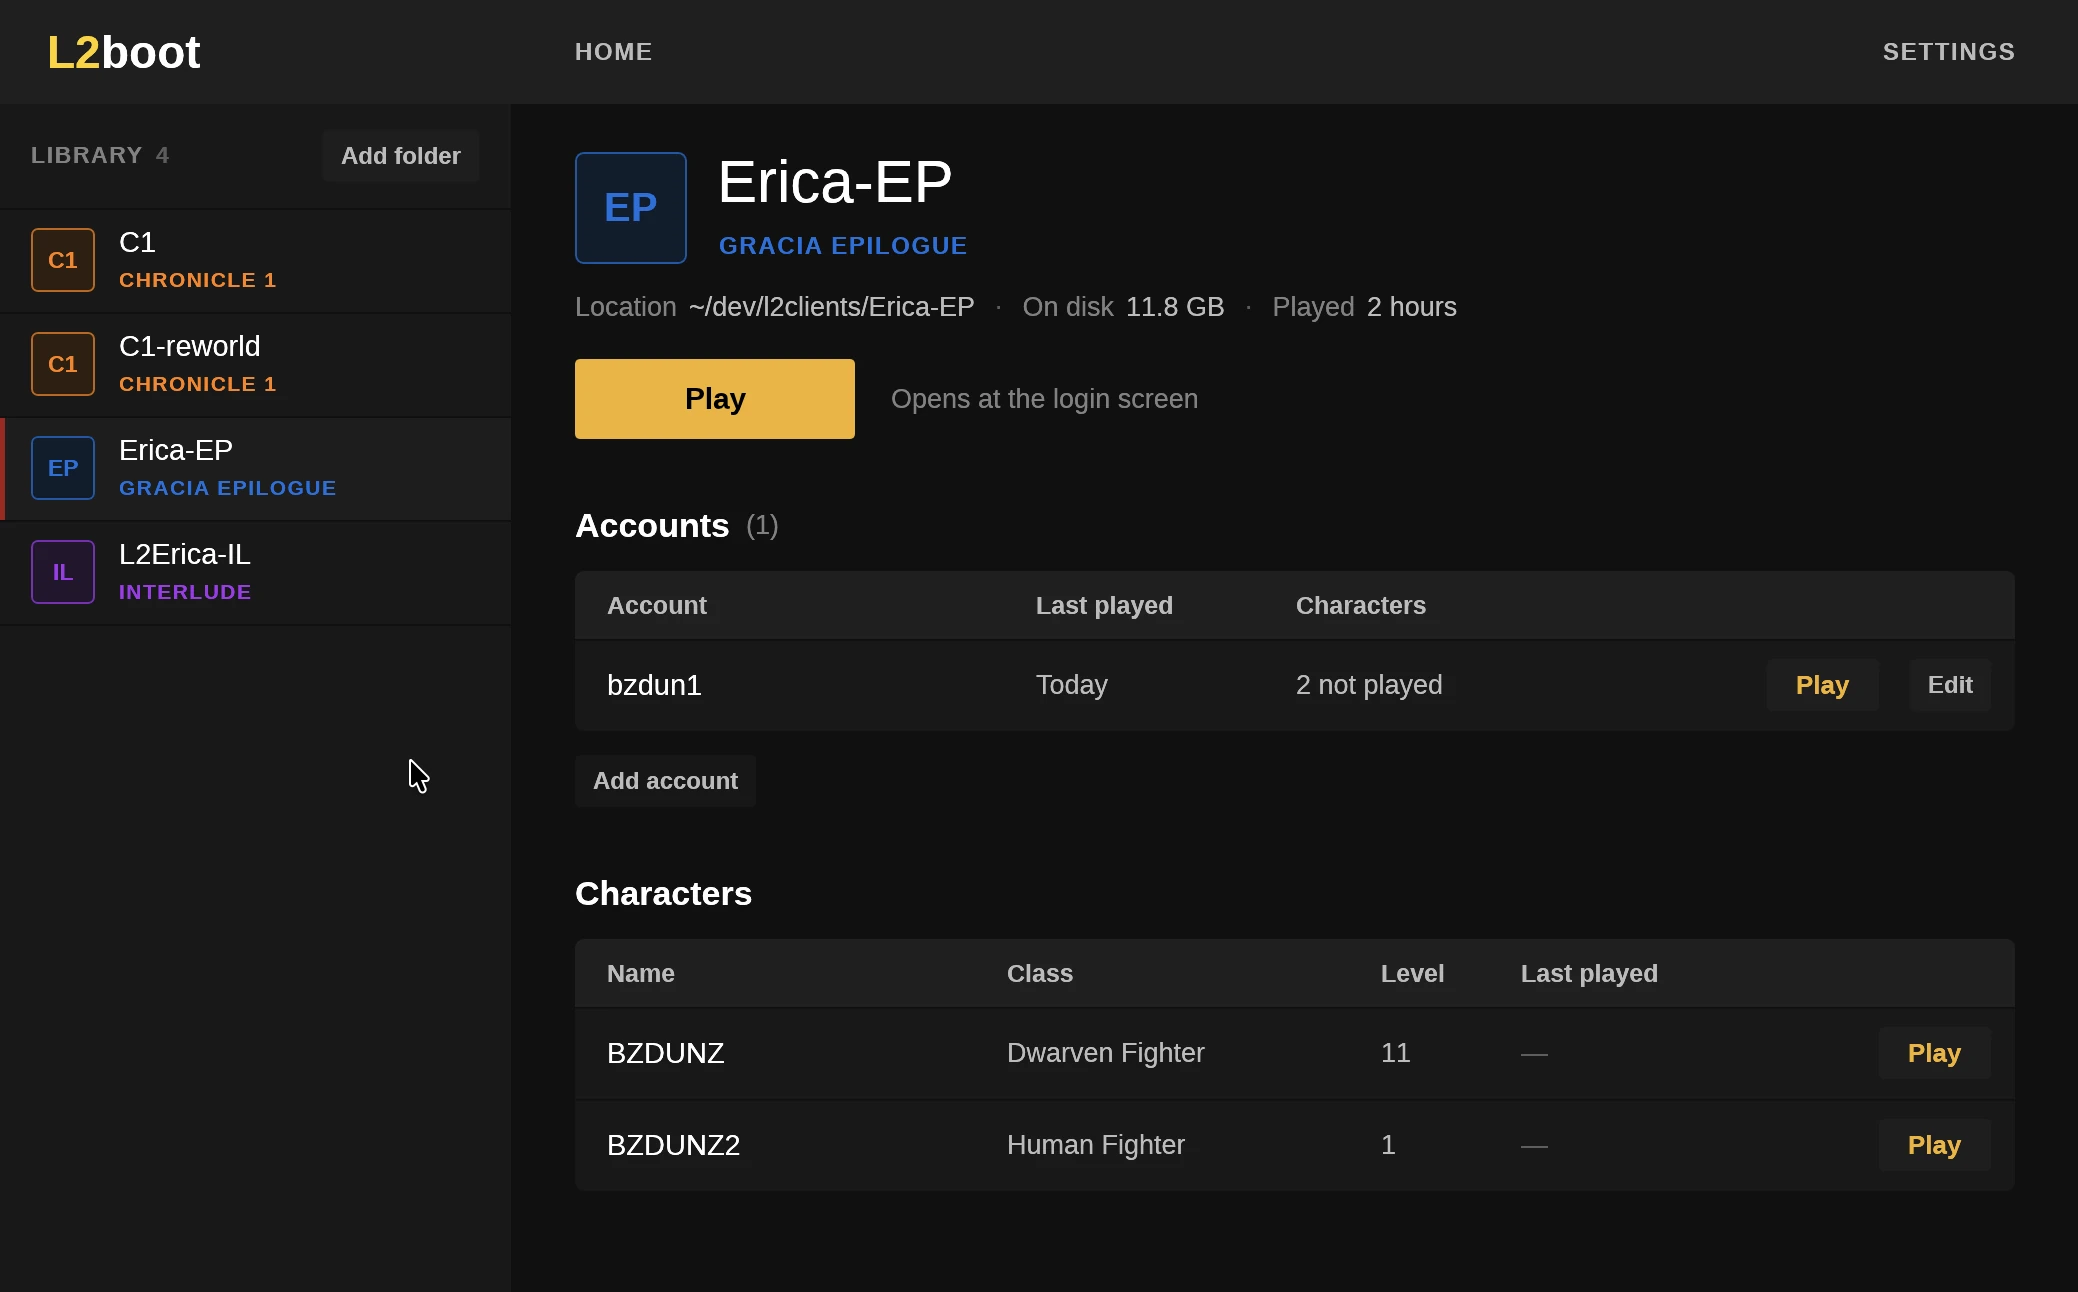Select the L2Erica-IL library entry

(255, 572)
